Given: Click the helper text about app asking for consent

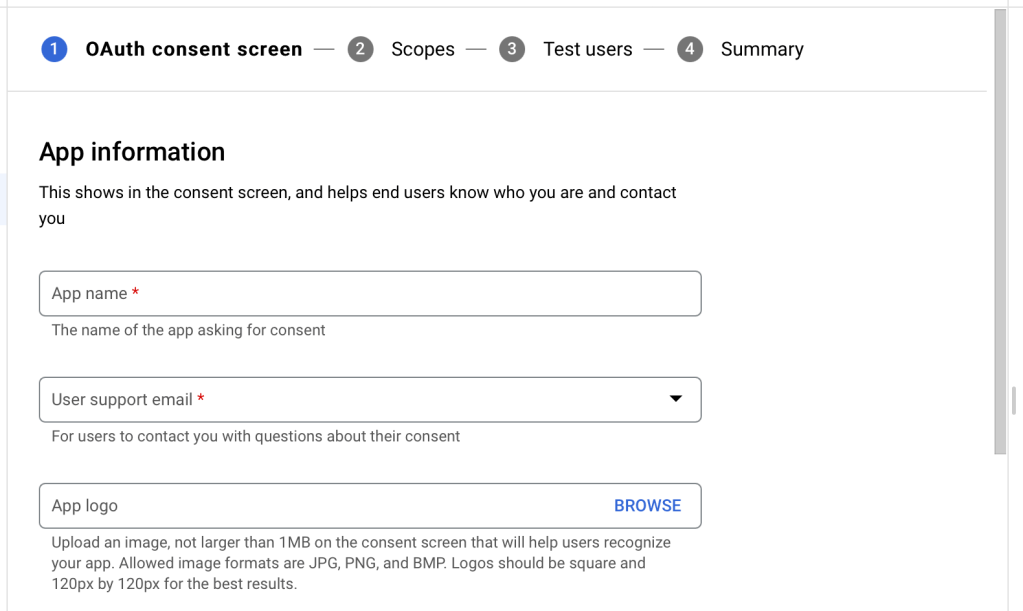Looking at the screenshot, I should 189,330.
